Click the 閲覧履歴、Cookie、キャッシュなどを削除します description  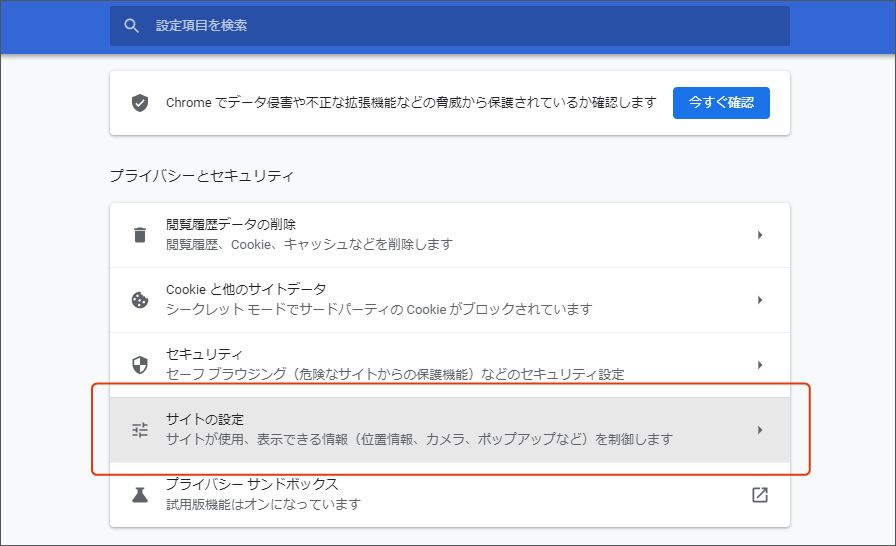(309, 244)
